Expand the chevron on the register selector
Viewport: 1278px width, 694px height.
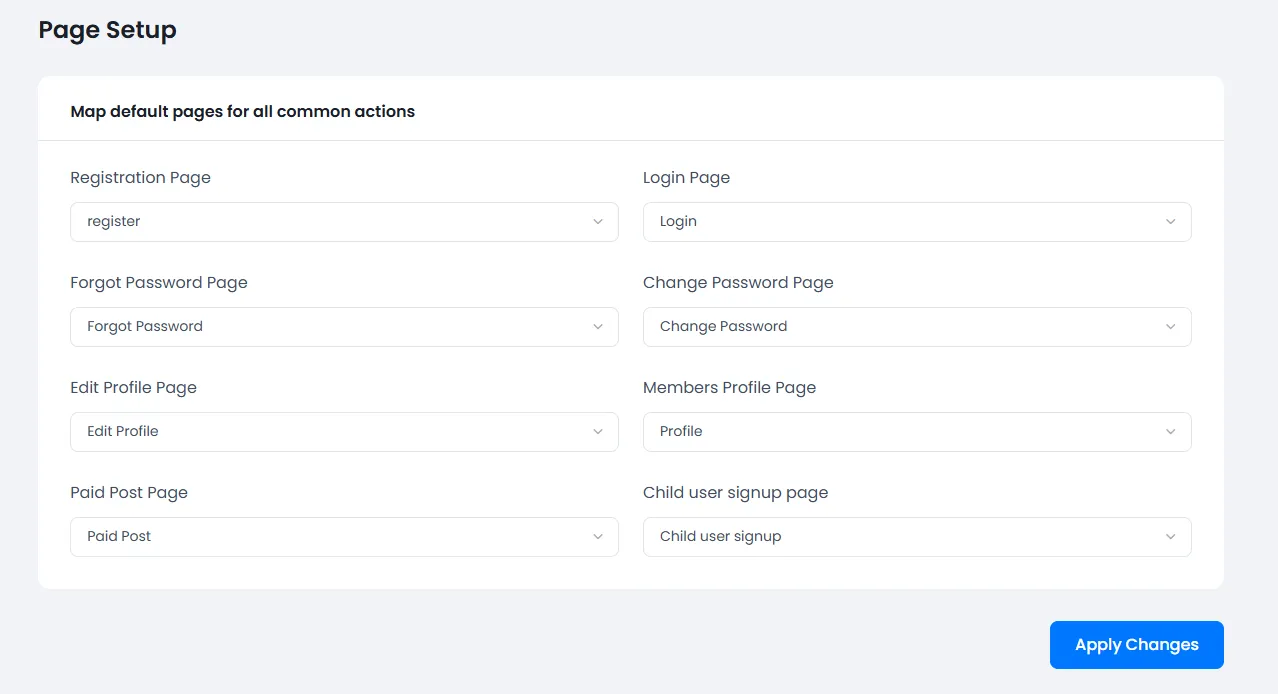click(x=598, y=221)
